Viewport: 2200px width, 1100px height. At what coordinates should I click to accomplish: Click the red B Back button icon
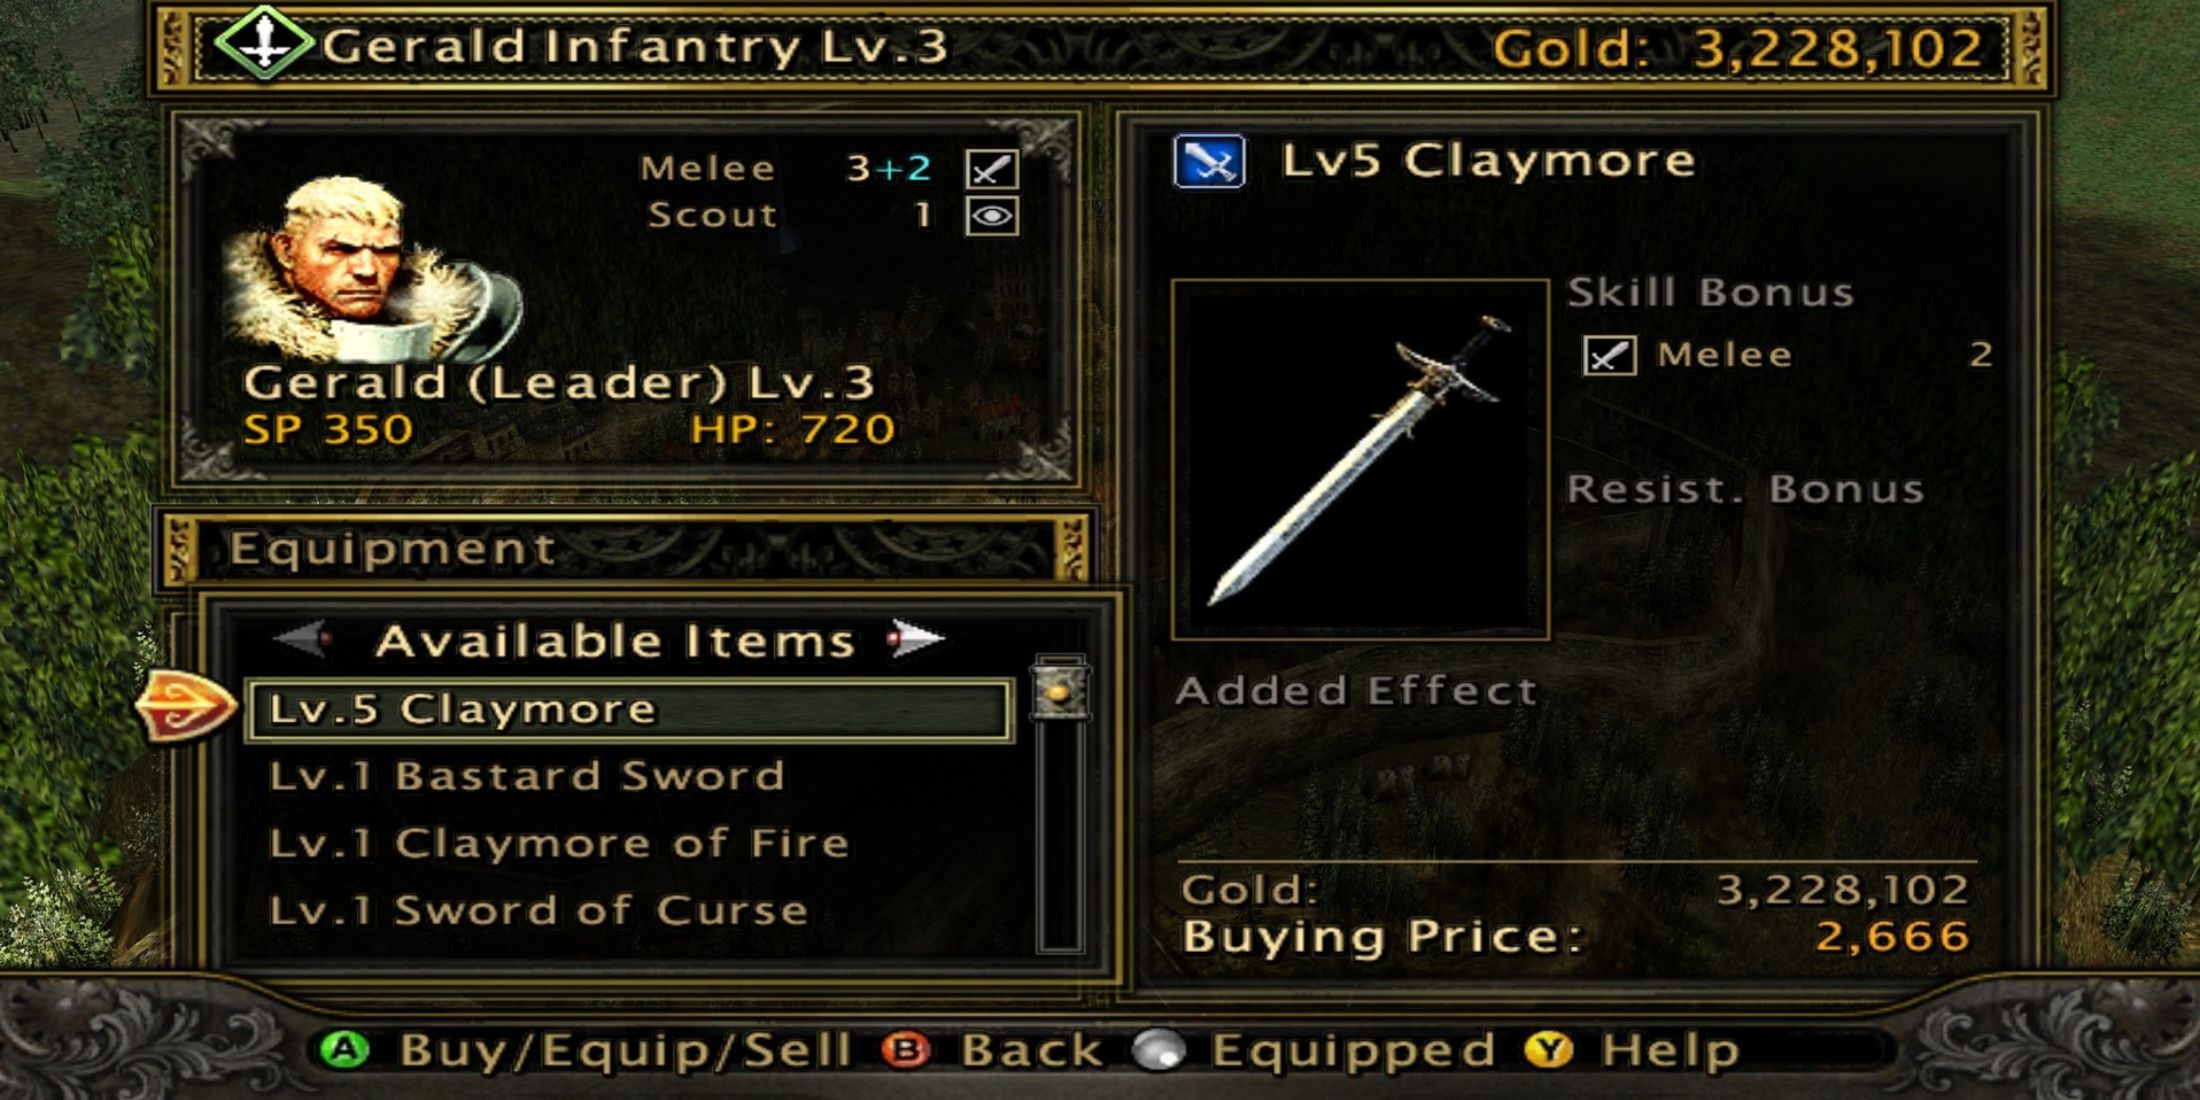point(906,1050)
